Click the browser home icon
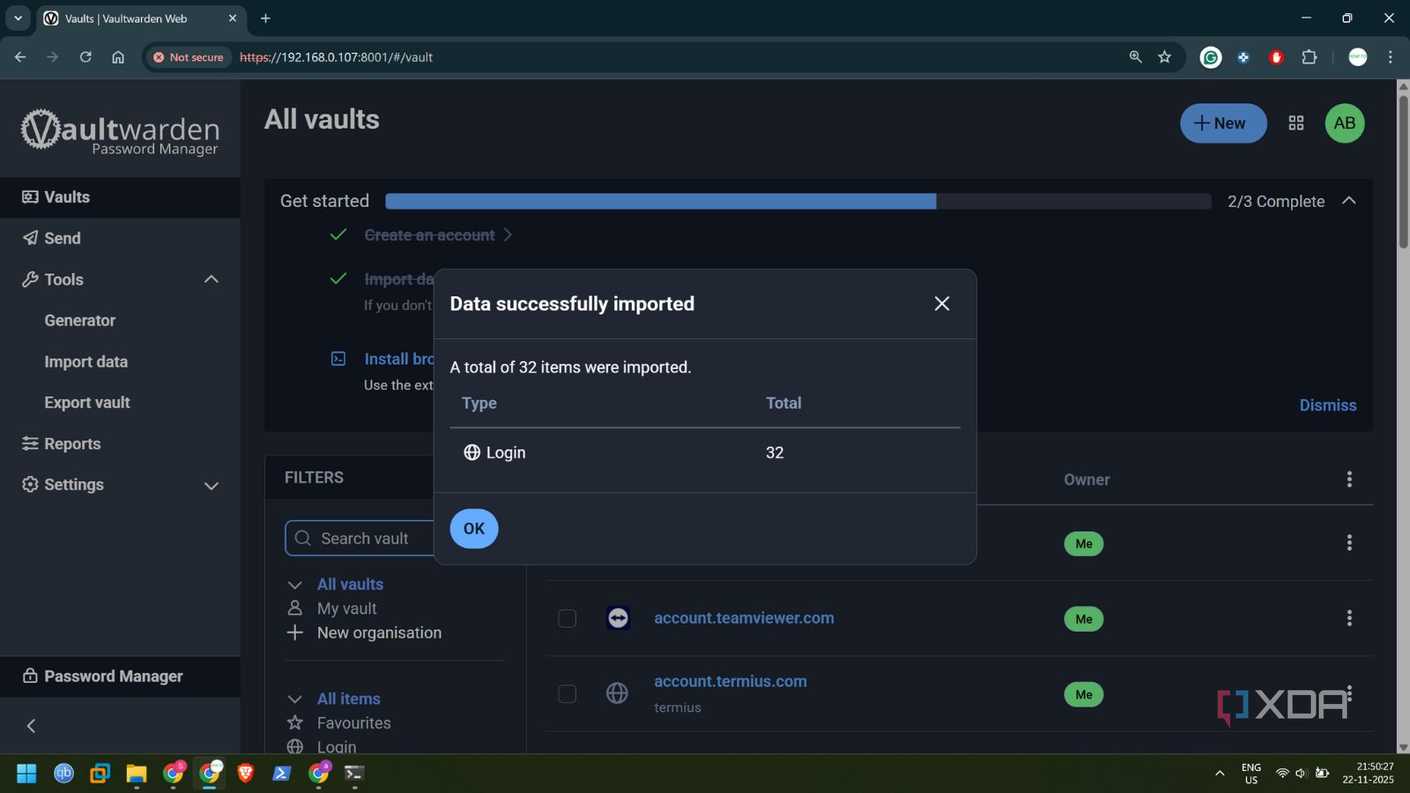Viewport: 1410px width, 793px height. pyautogui.click(x=118, y=57)
